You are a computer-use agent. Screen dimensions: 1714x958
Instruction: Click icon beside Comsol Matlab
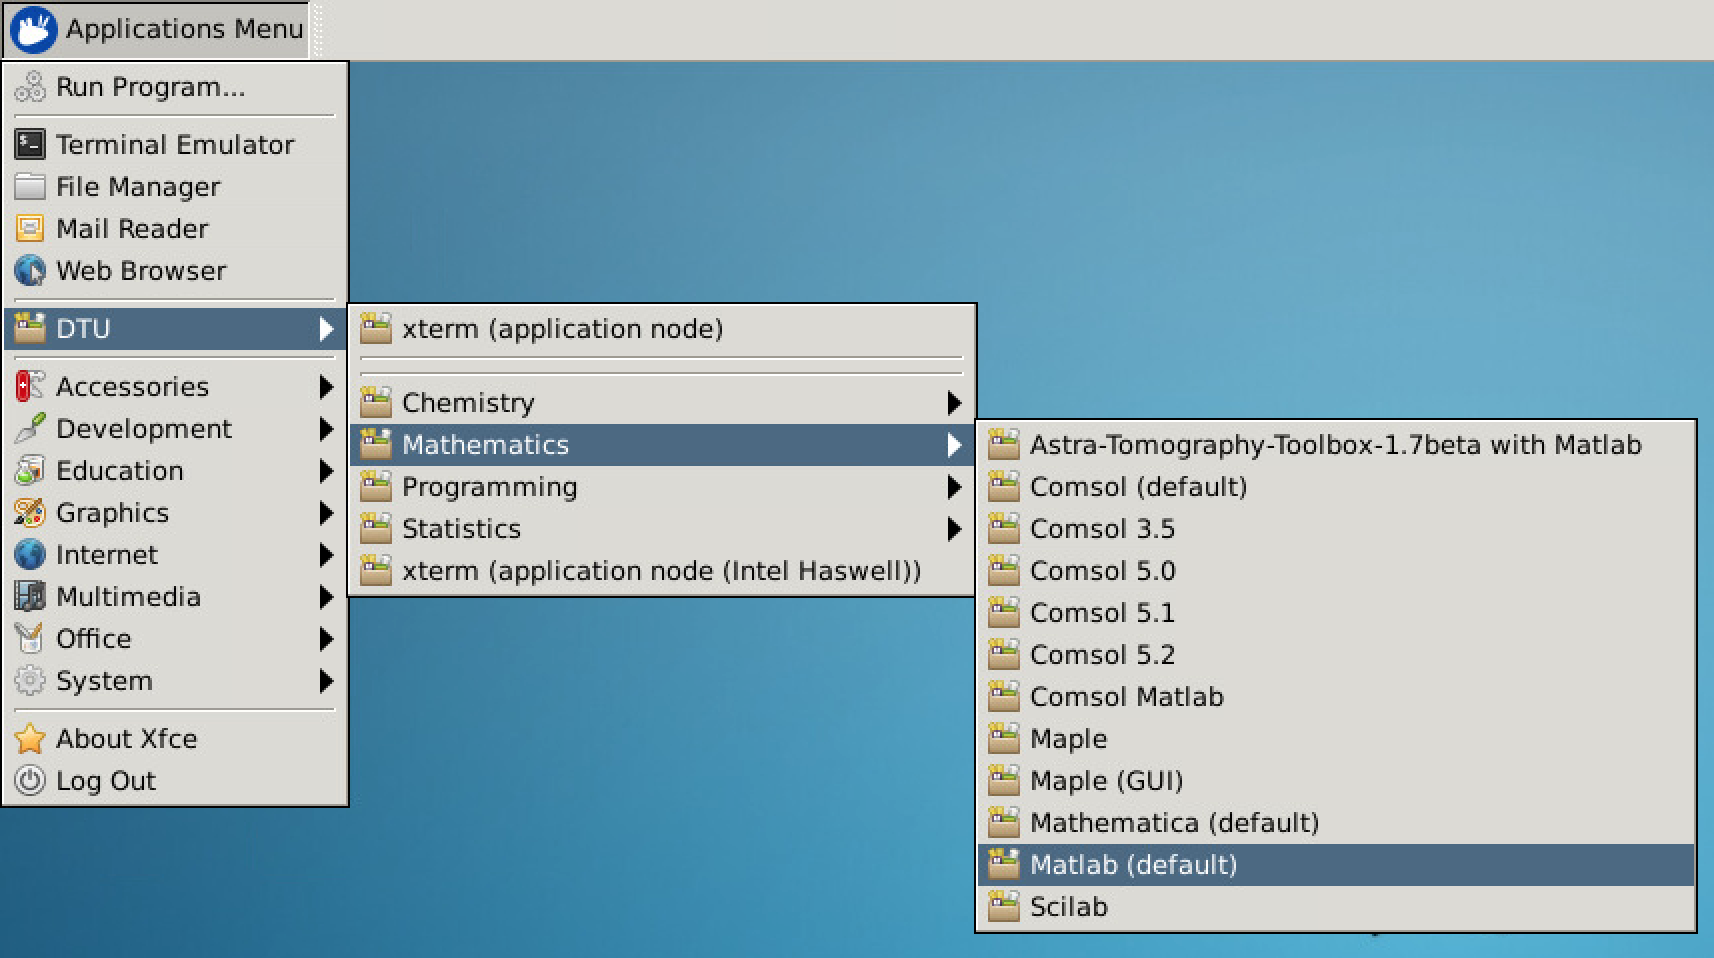point(1004,697)
